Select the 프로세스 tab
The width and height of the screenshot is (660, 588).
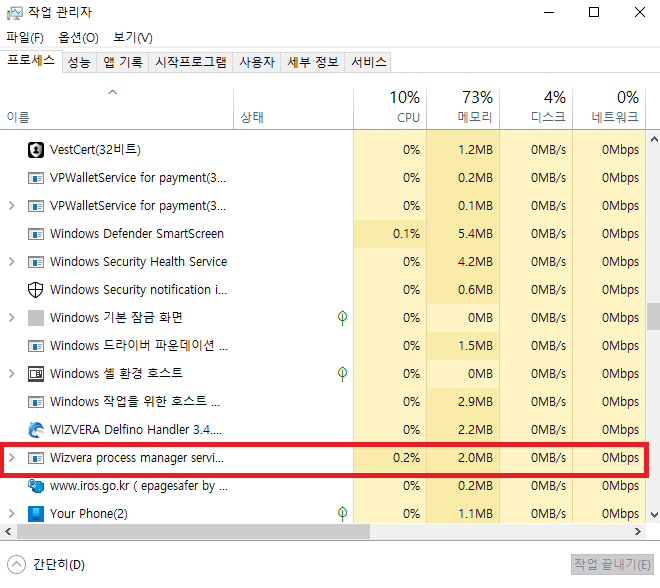[x=31, y=61]
